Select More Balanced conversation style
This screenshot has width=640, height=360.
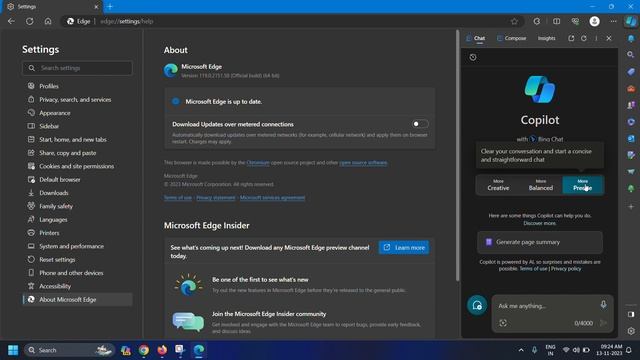pyautogui.click(x=541, y=185)
